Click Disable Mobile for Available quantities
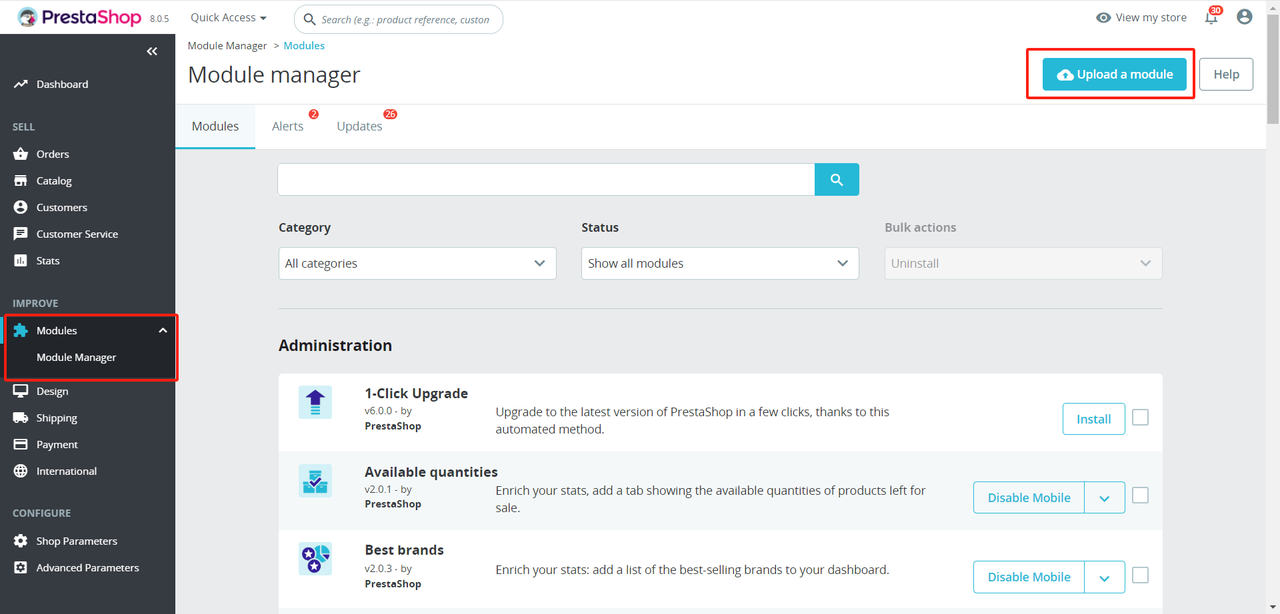Viewport: 1280px width, 614px height. (1029, 498)
